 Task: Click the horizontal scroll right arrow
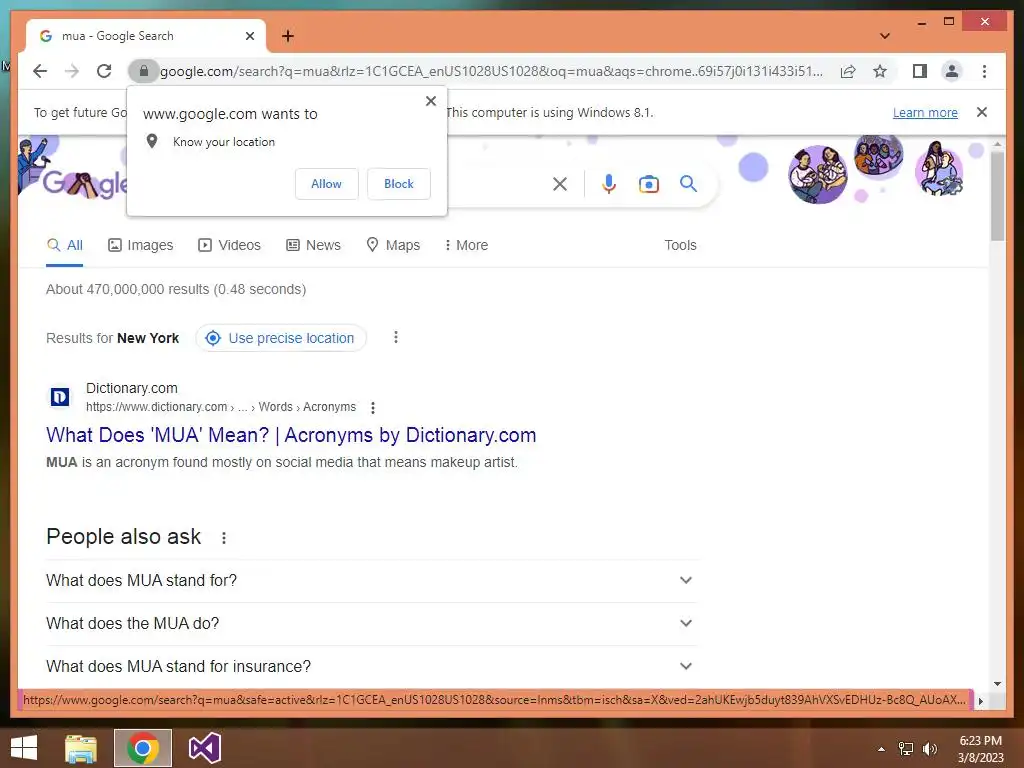click(981, 701)
